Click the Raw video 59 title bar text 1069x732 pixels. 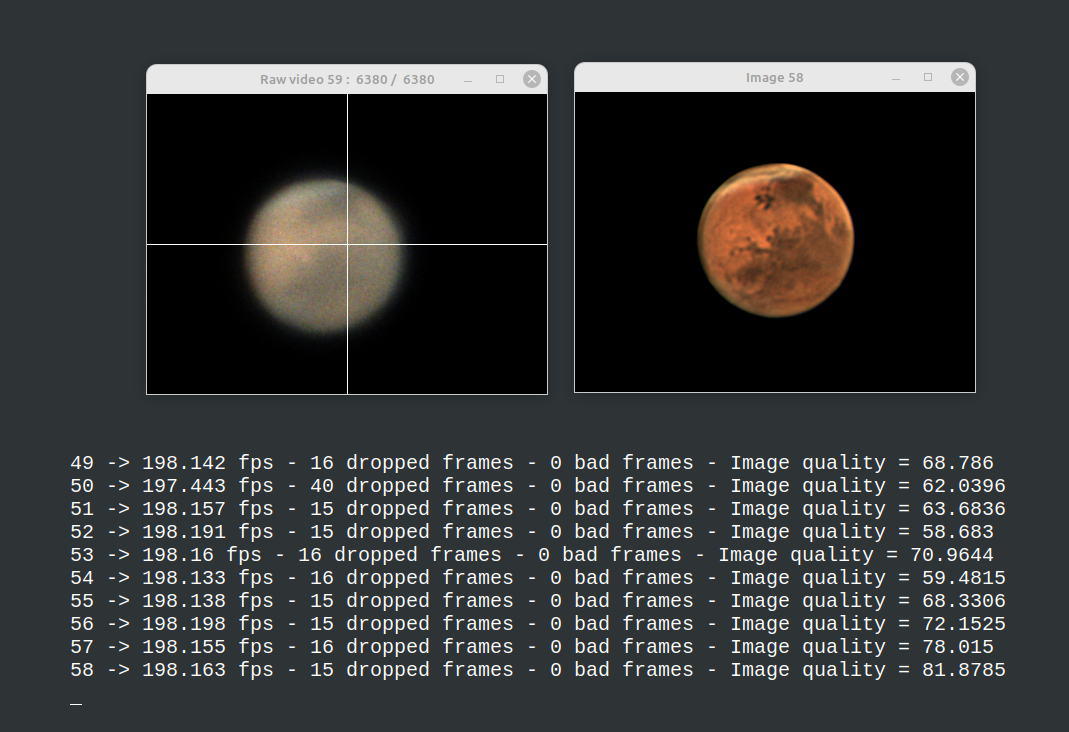pyautogui.click(x=347, y=80)
